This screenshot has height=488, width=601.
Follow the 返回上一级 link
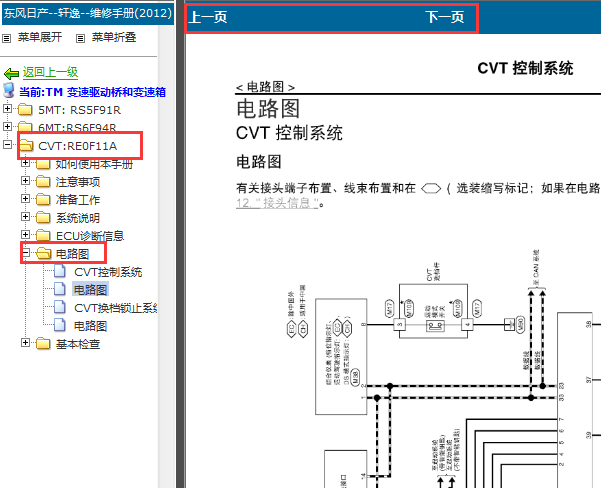point(50,72)
